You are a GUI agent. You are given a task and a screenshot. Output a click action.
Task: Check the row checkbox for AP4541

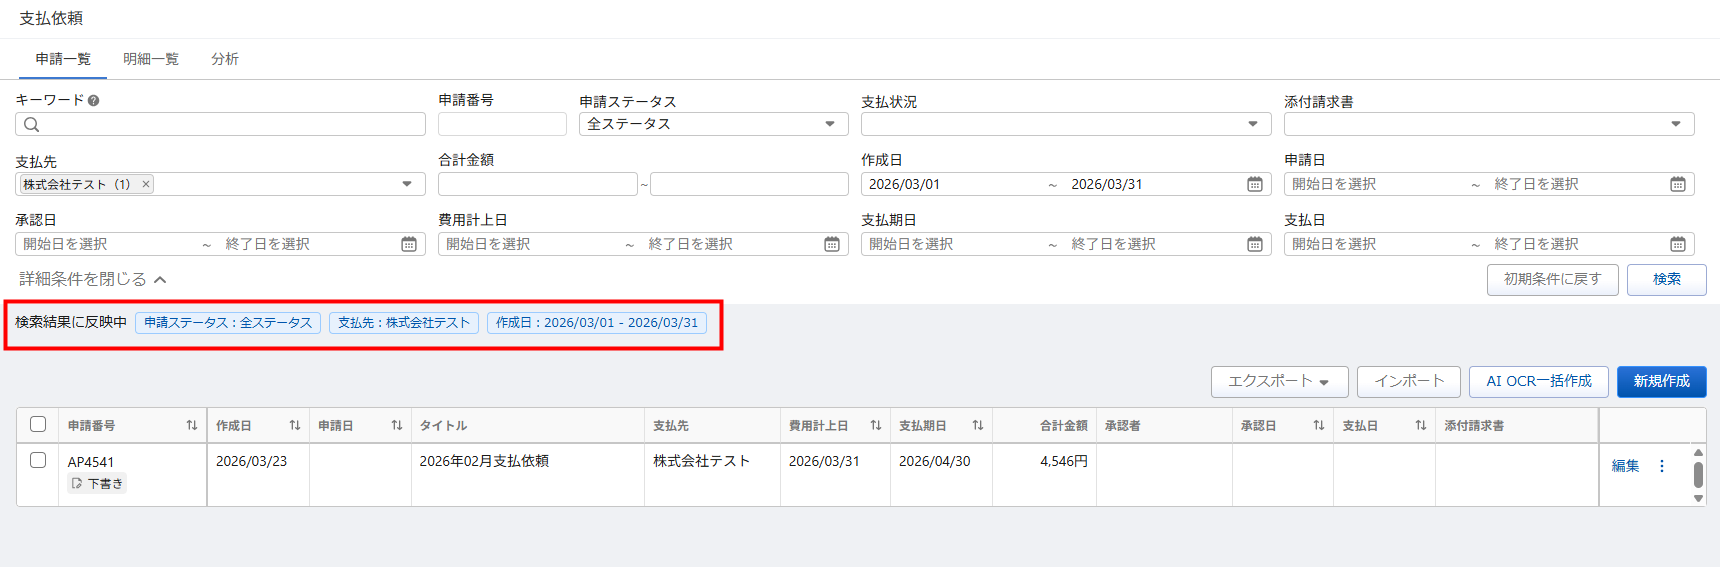point(38,460)
